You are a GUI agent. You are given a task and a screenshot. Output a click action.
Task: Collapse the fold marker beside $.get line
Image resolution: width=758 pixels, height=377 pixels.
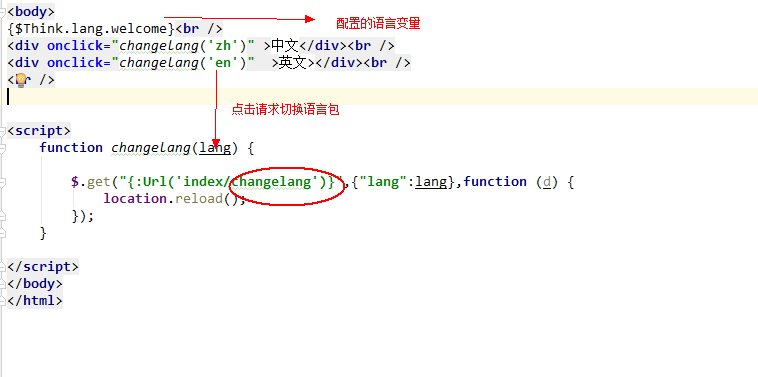(2, 182)
